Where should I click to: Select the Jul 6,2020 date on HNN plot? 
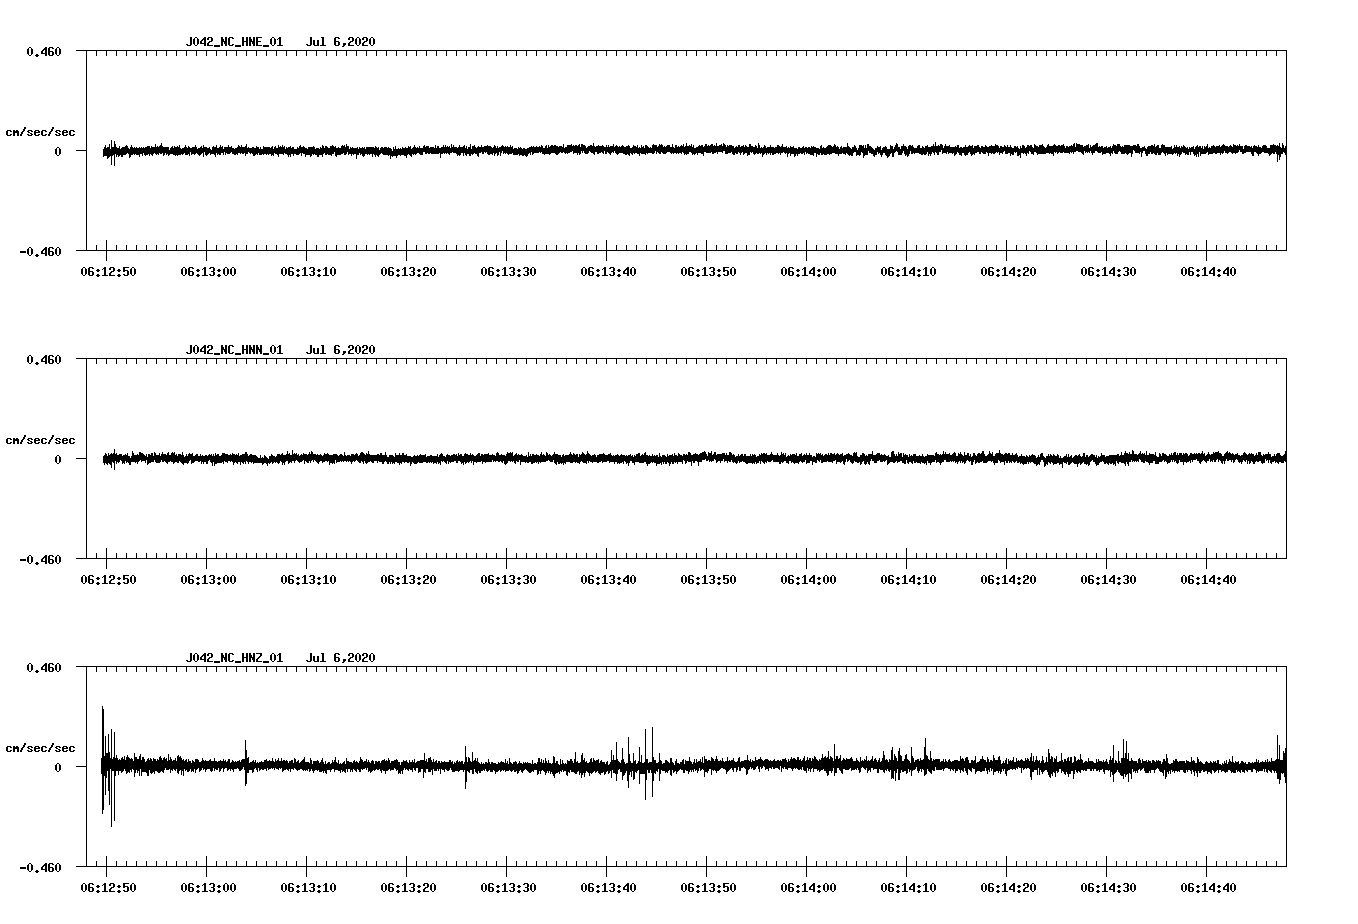point(341,350)
